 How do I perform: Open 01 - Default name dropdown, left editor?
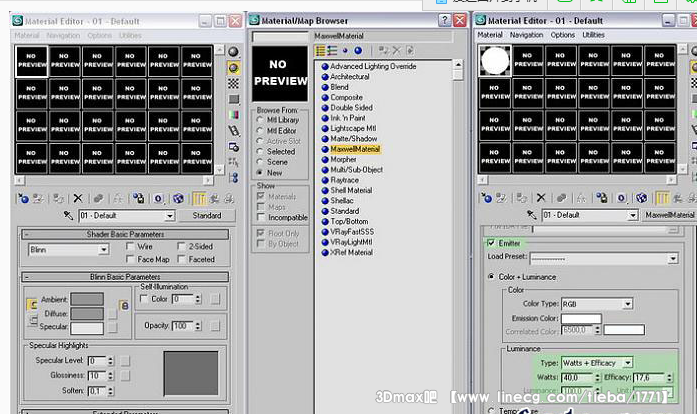pyautogui.click(x=169, y=216)
